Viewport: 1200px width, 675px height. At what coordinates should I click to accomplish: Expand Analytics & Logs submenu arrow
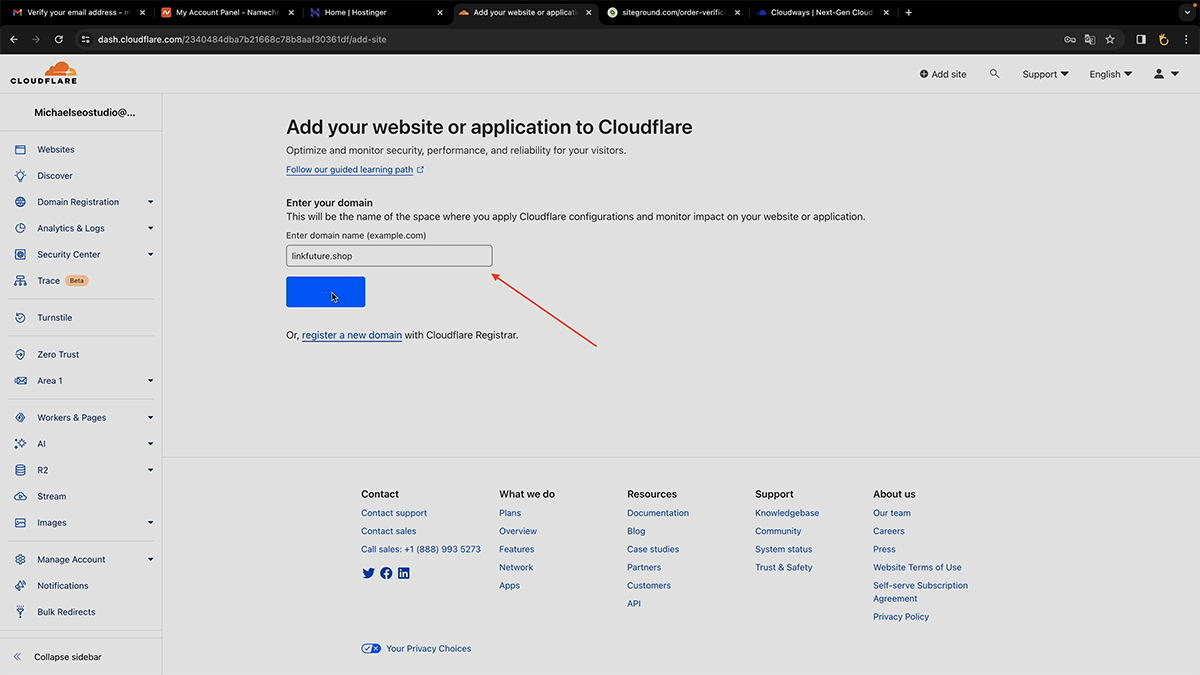coord(151,228)
